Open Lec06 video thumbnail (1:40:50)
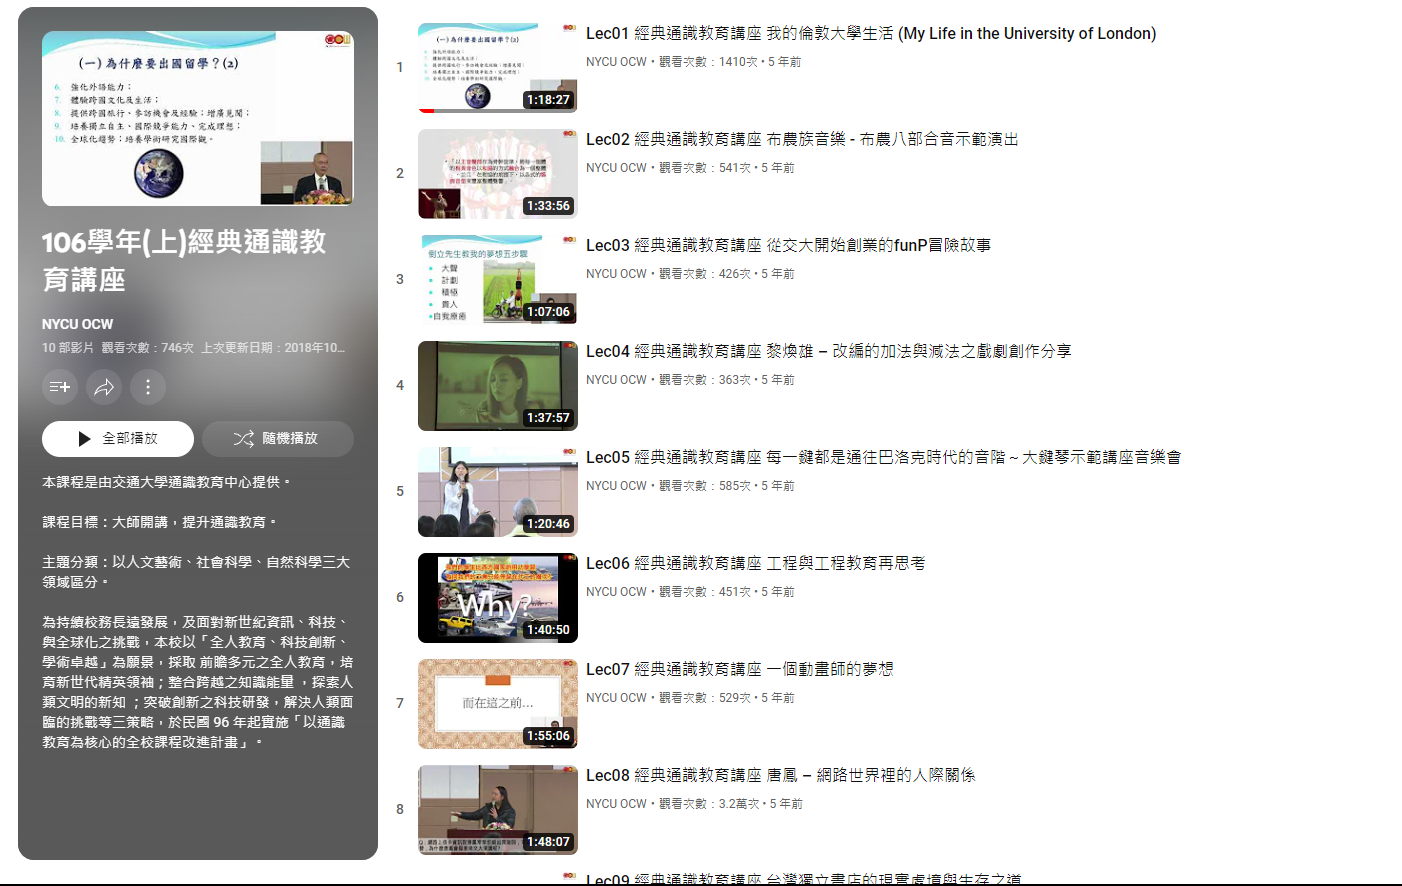This screenshot has height=886, width=1402. (498, 598)
